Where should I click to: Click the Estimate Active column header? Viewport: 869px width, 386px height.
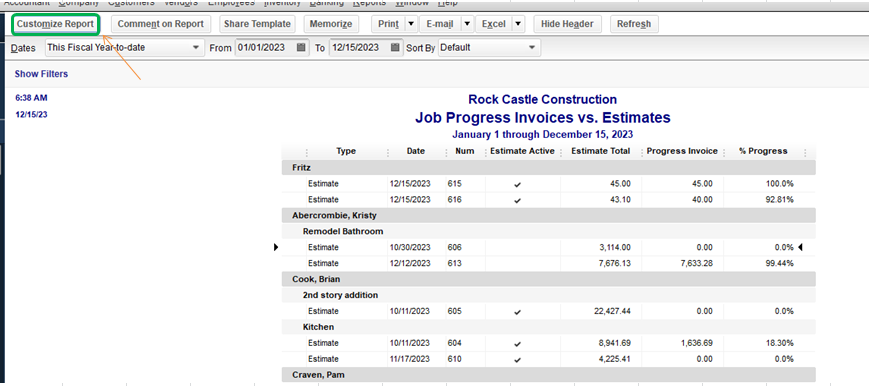(523, 151)
